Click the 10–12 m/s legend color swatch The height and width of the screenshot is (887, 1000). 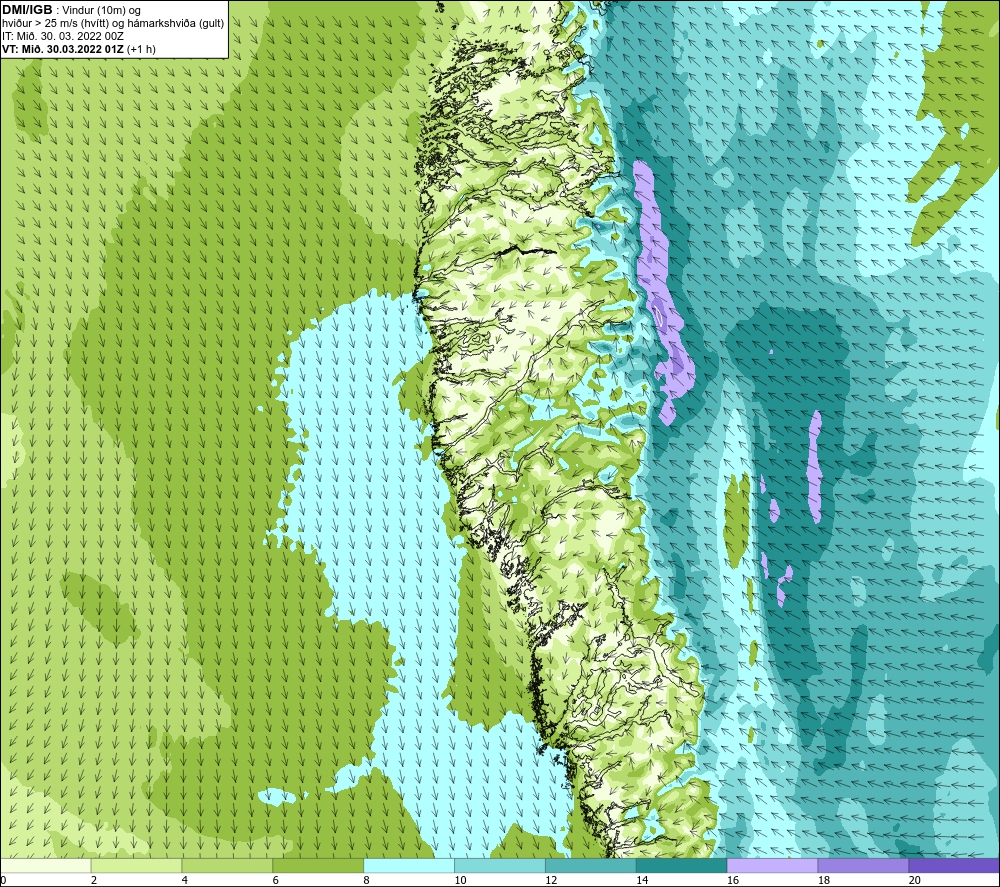500,866
